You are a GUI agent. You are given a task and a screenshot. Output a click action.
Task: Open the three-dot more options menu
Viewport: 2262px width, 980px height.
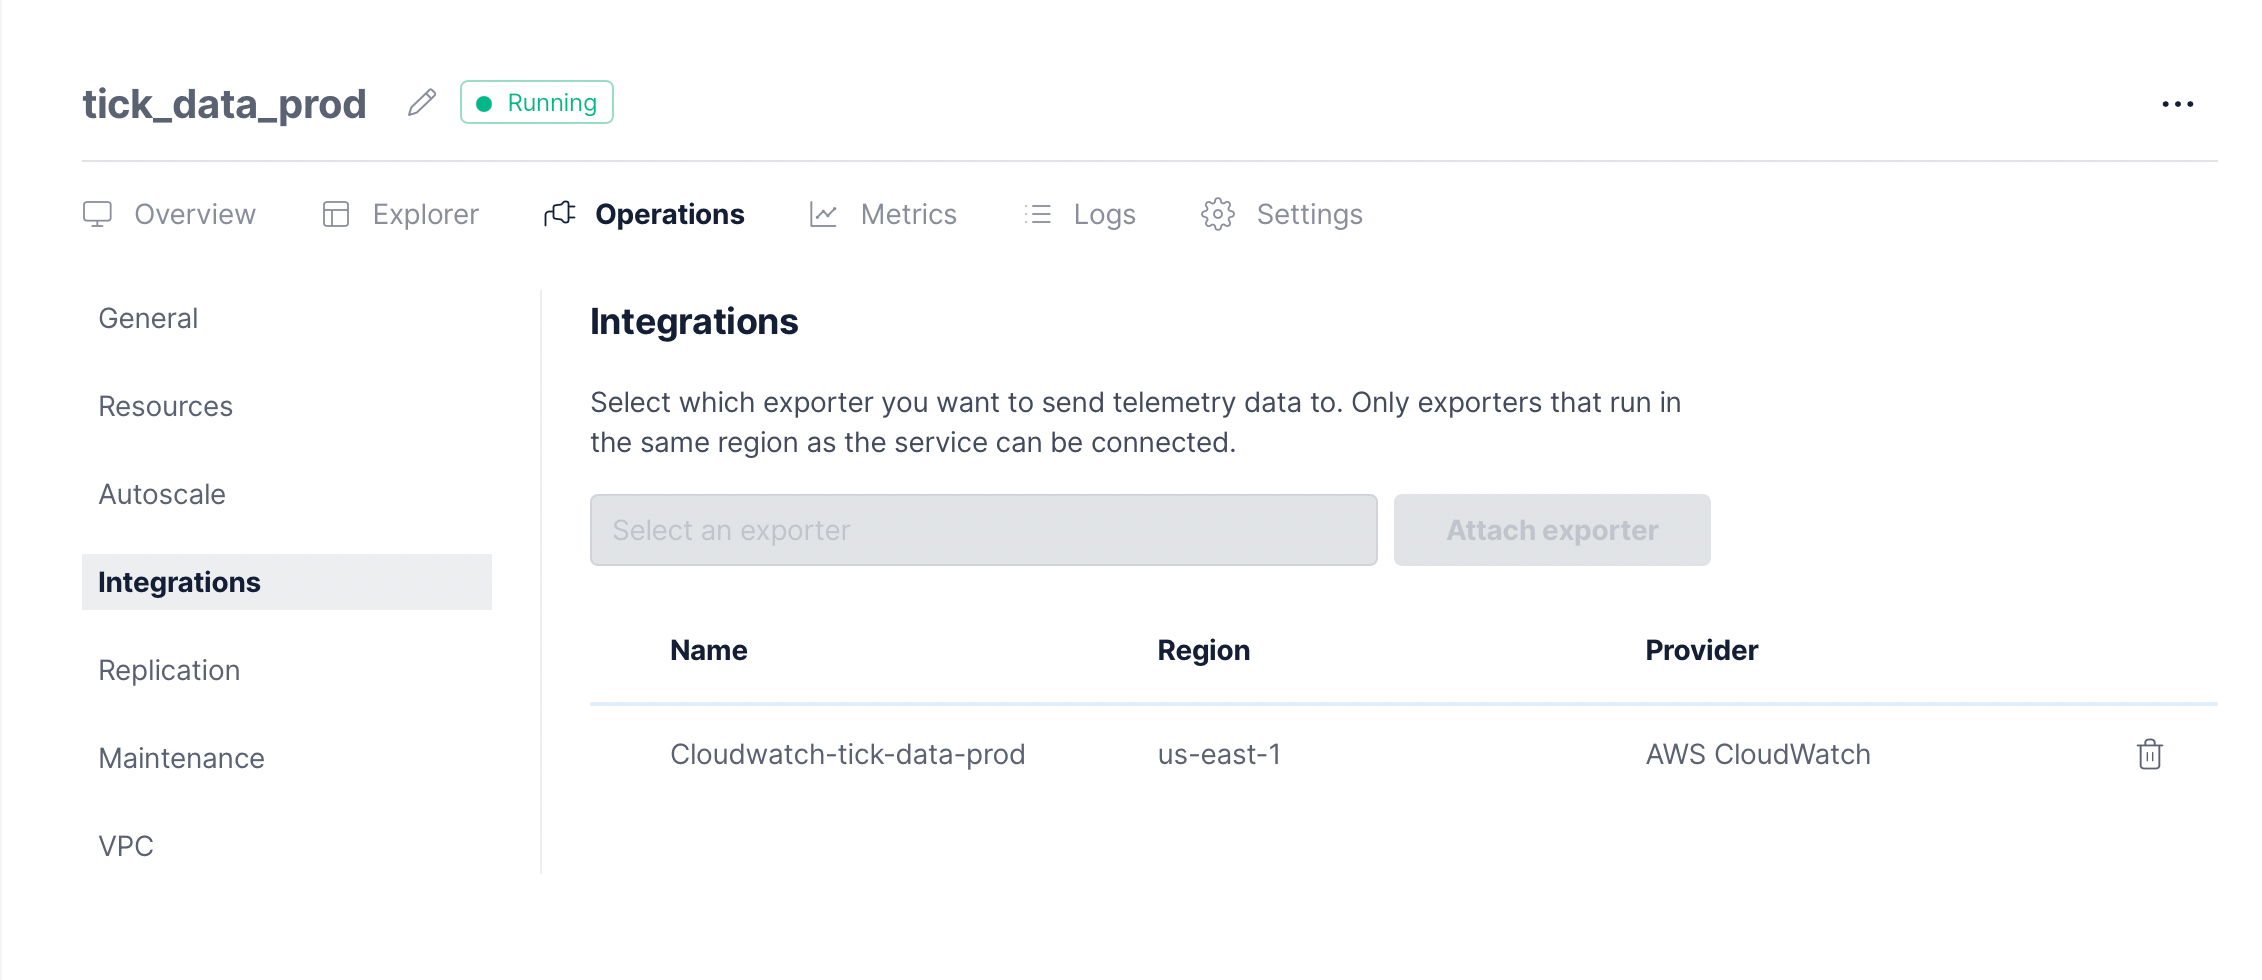(x=2177, y=104)
